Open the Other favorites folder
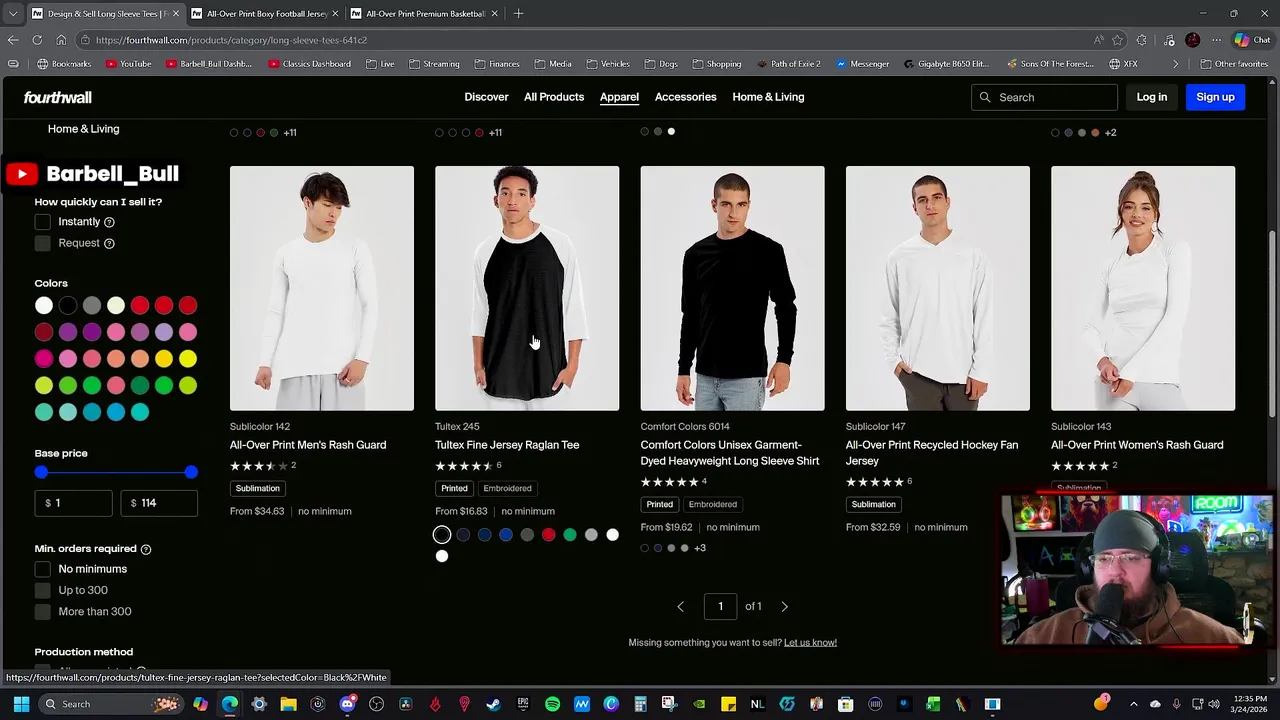Screen dimensions: 1280x720 [x=1234, y=64]
